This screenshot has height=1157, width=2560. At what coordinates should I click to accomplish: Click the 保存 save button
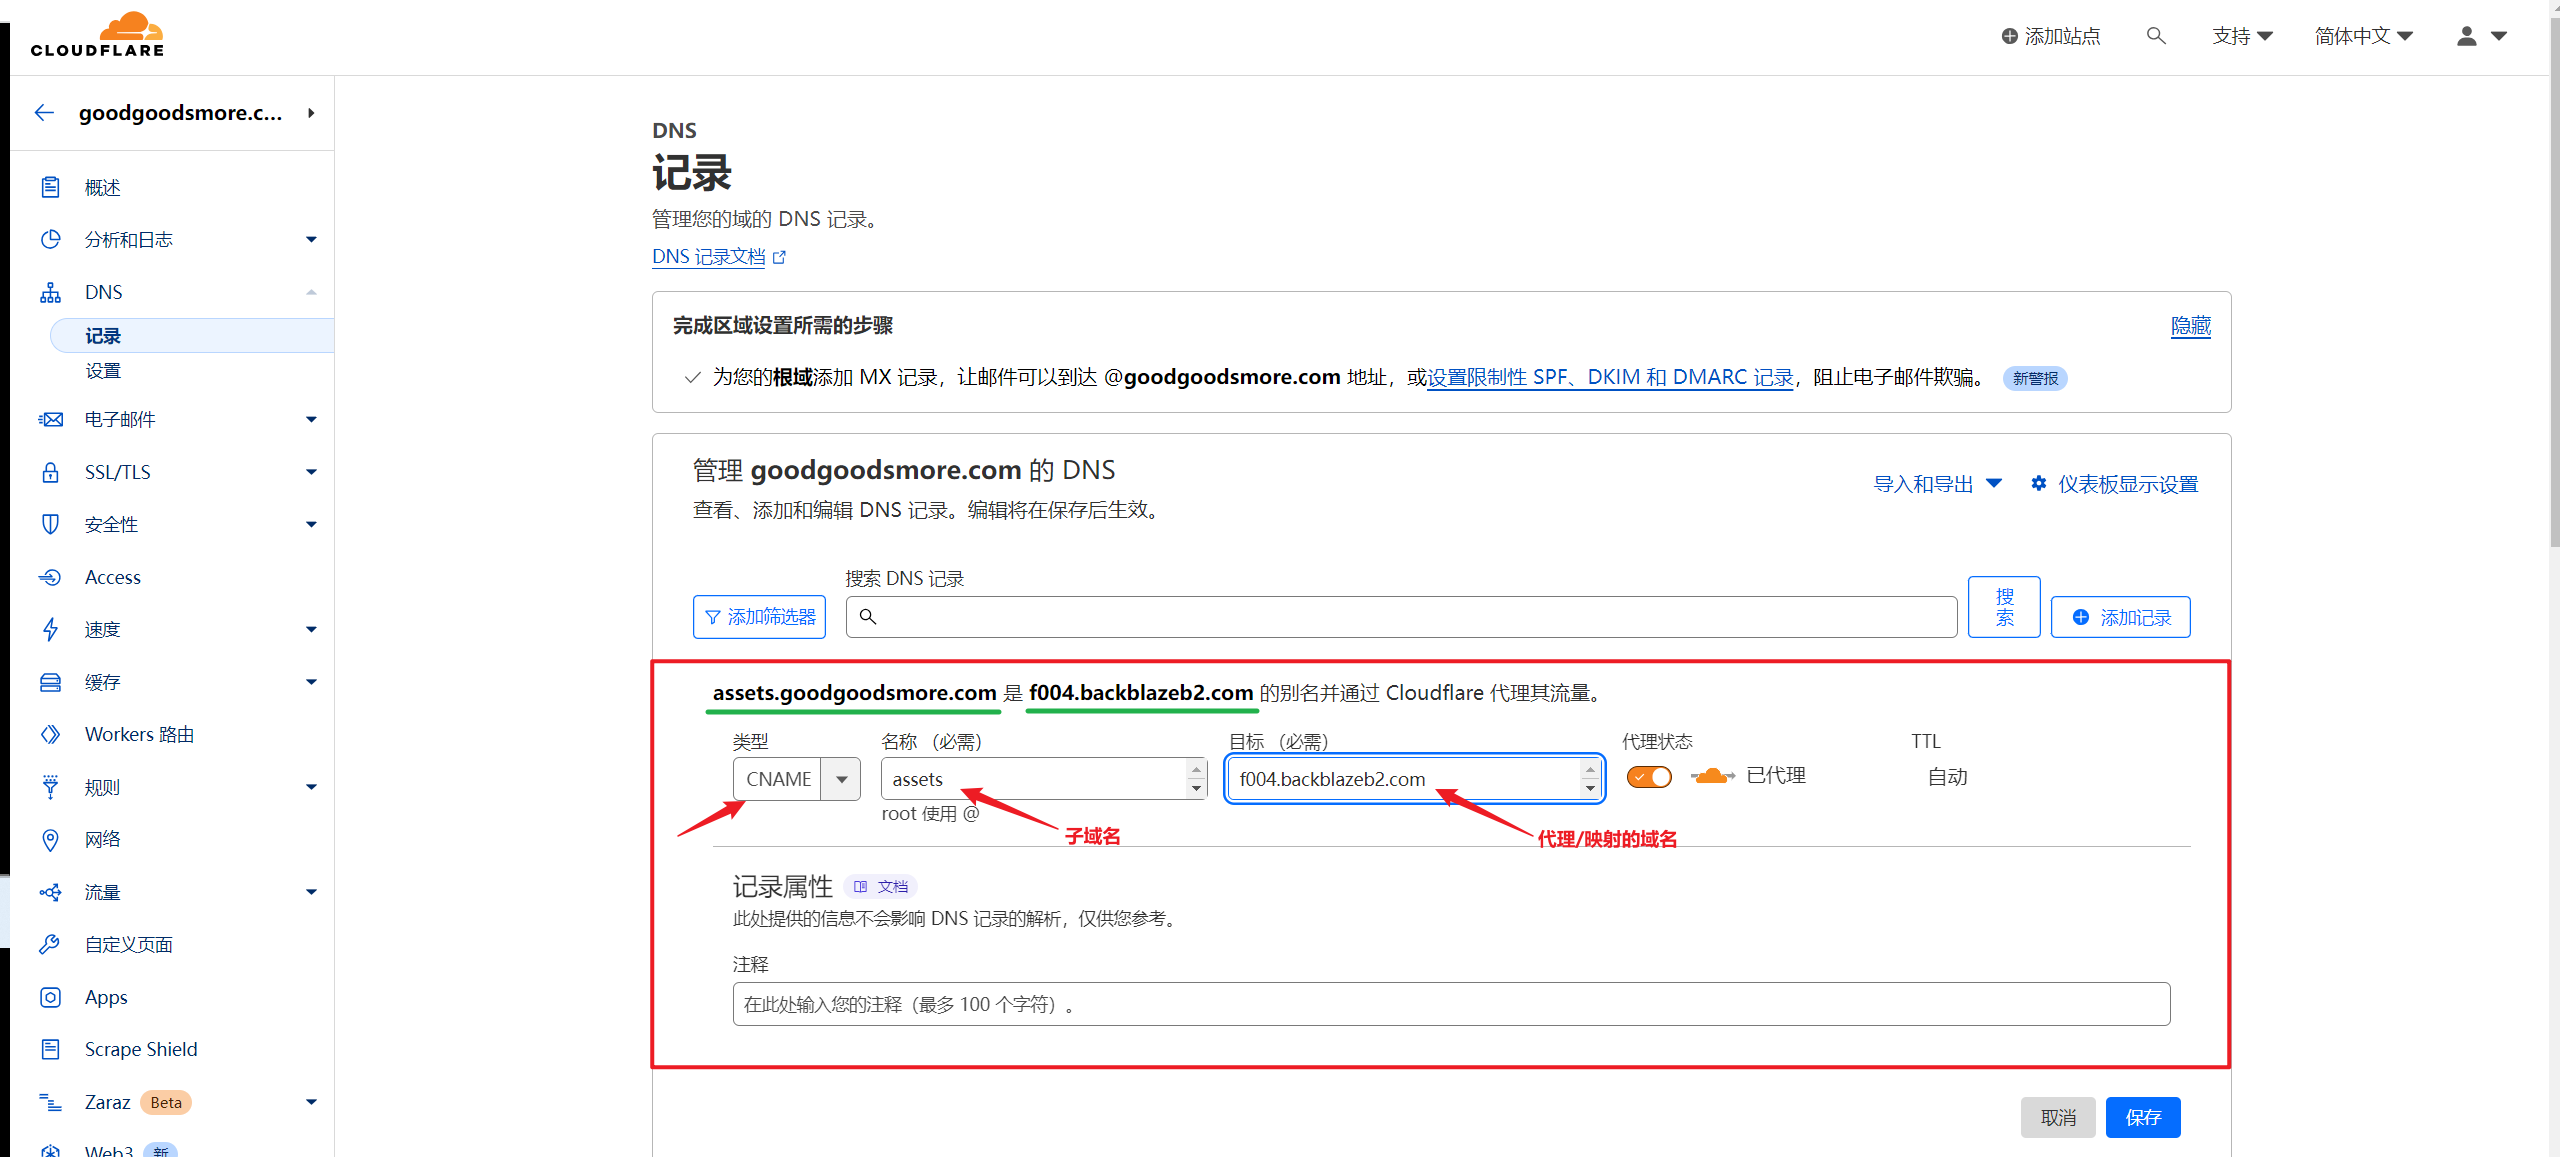coord(2143,1117)
